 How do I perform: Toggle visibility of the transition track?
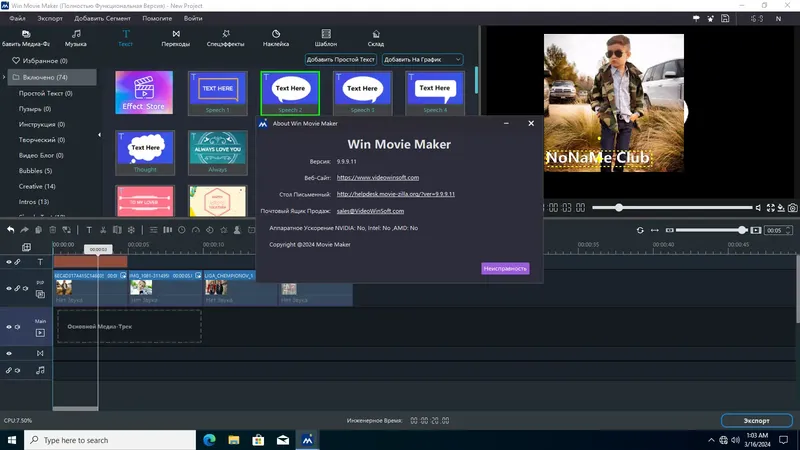(x=9, y=353)
